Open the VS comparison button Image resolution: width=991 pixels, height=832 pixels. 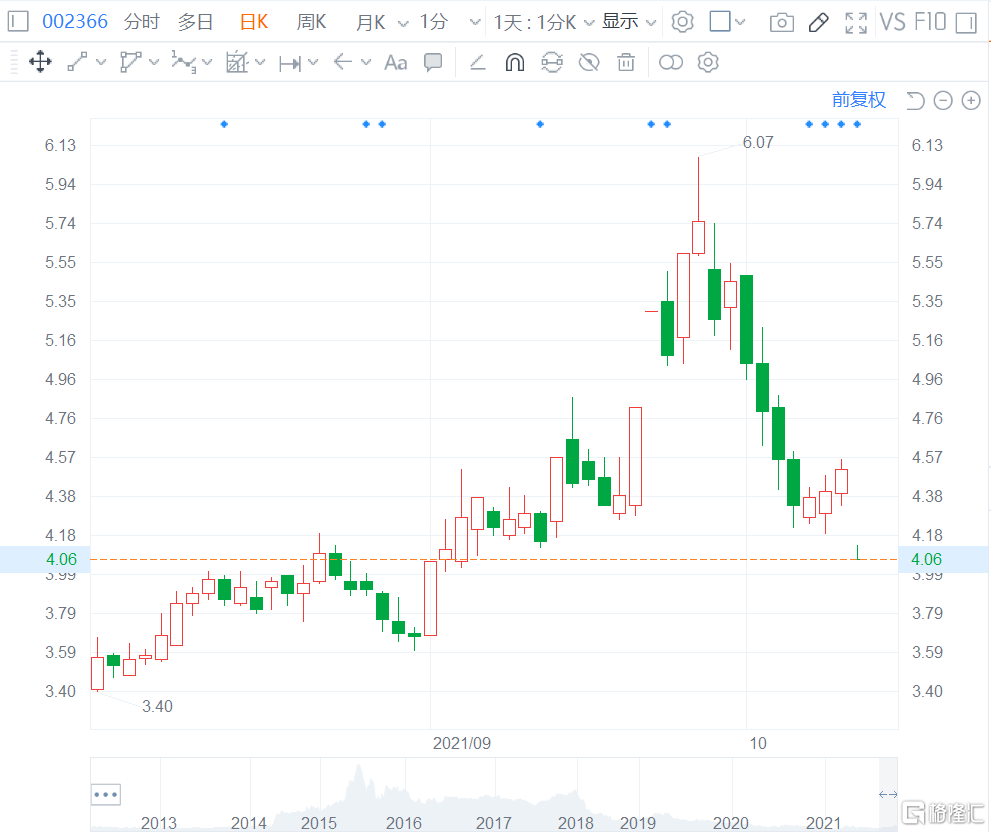pos(892,22)
